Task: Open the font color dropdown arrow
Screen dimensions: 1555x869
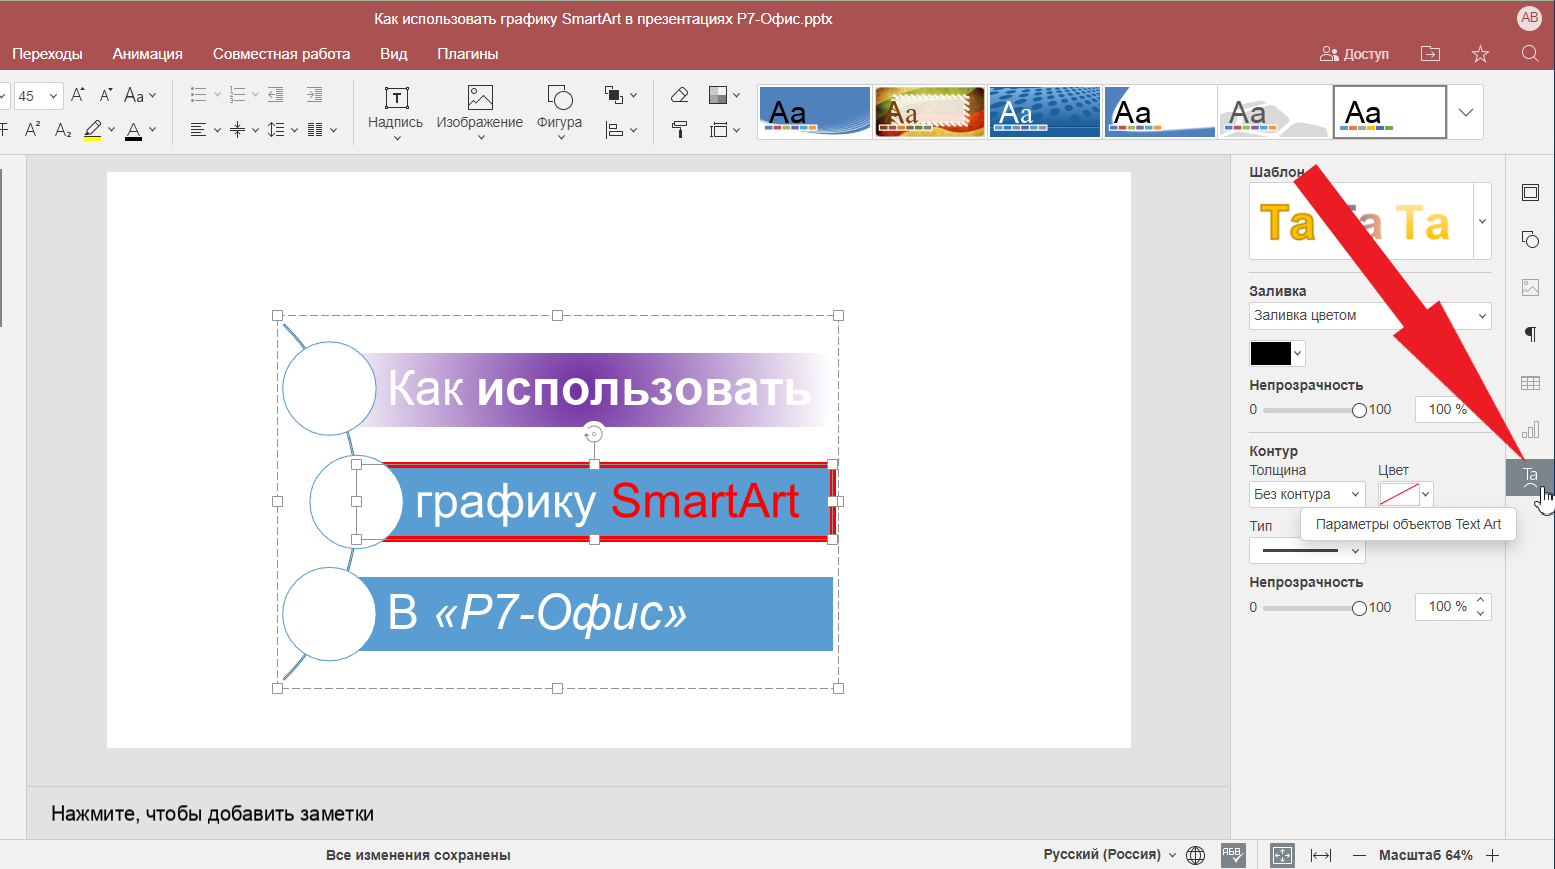Action: click(152, 130)
